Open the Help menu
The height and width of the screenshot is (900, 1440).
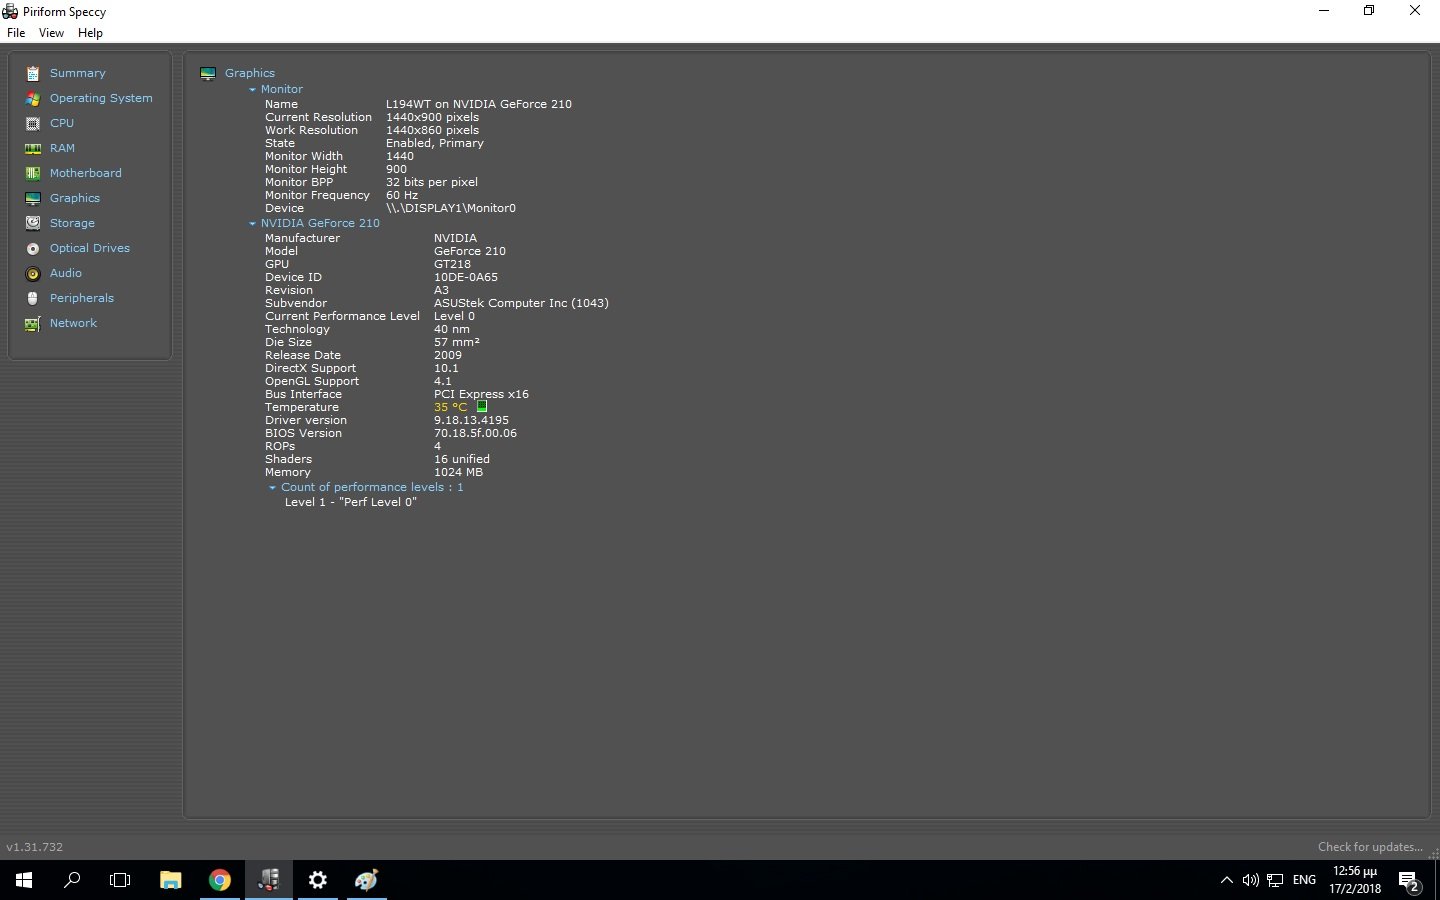coord(90,33)
